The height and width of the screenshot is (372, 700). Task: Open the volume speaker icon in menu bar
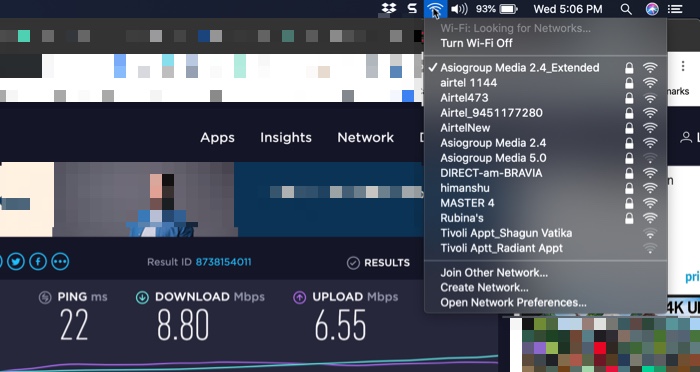[458, 9]
